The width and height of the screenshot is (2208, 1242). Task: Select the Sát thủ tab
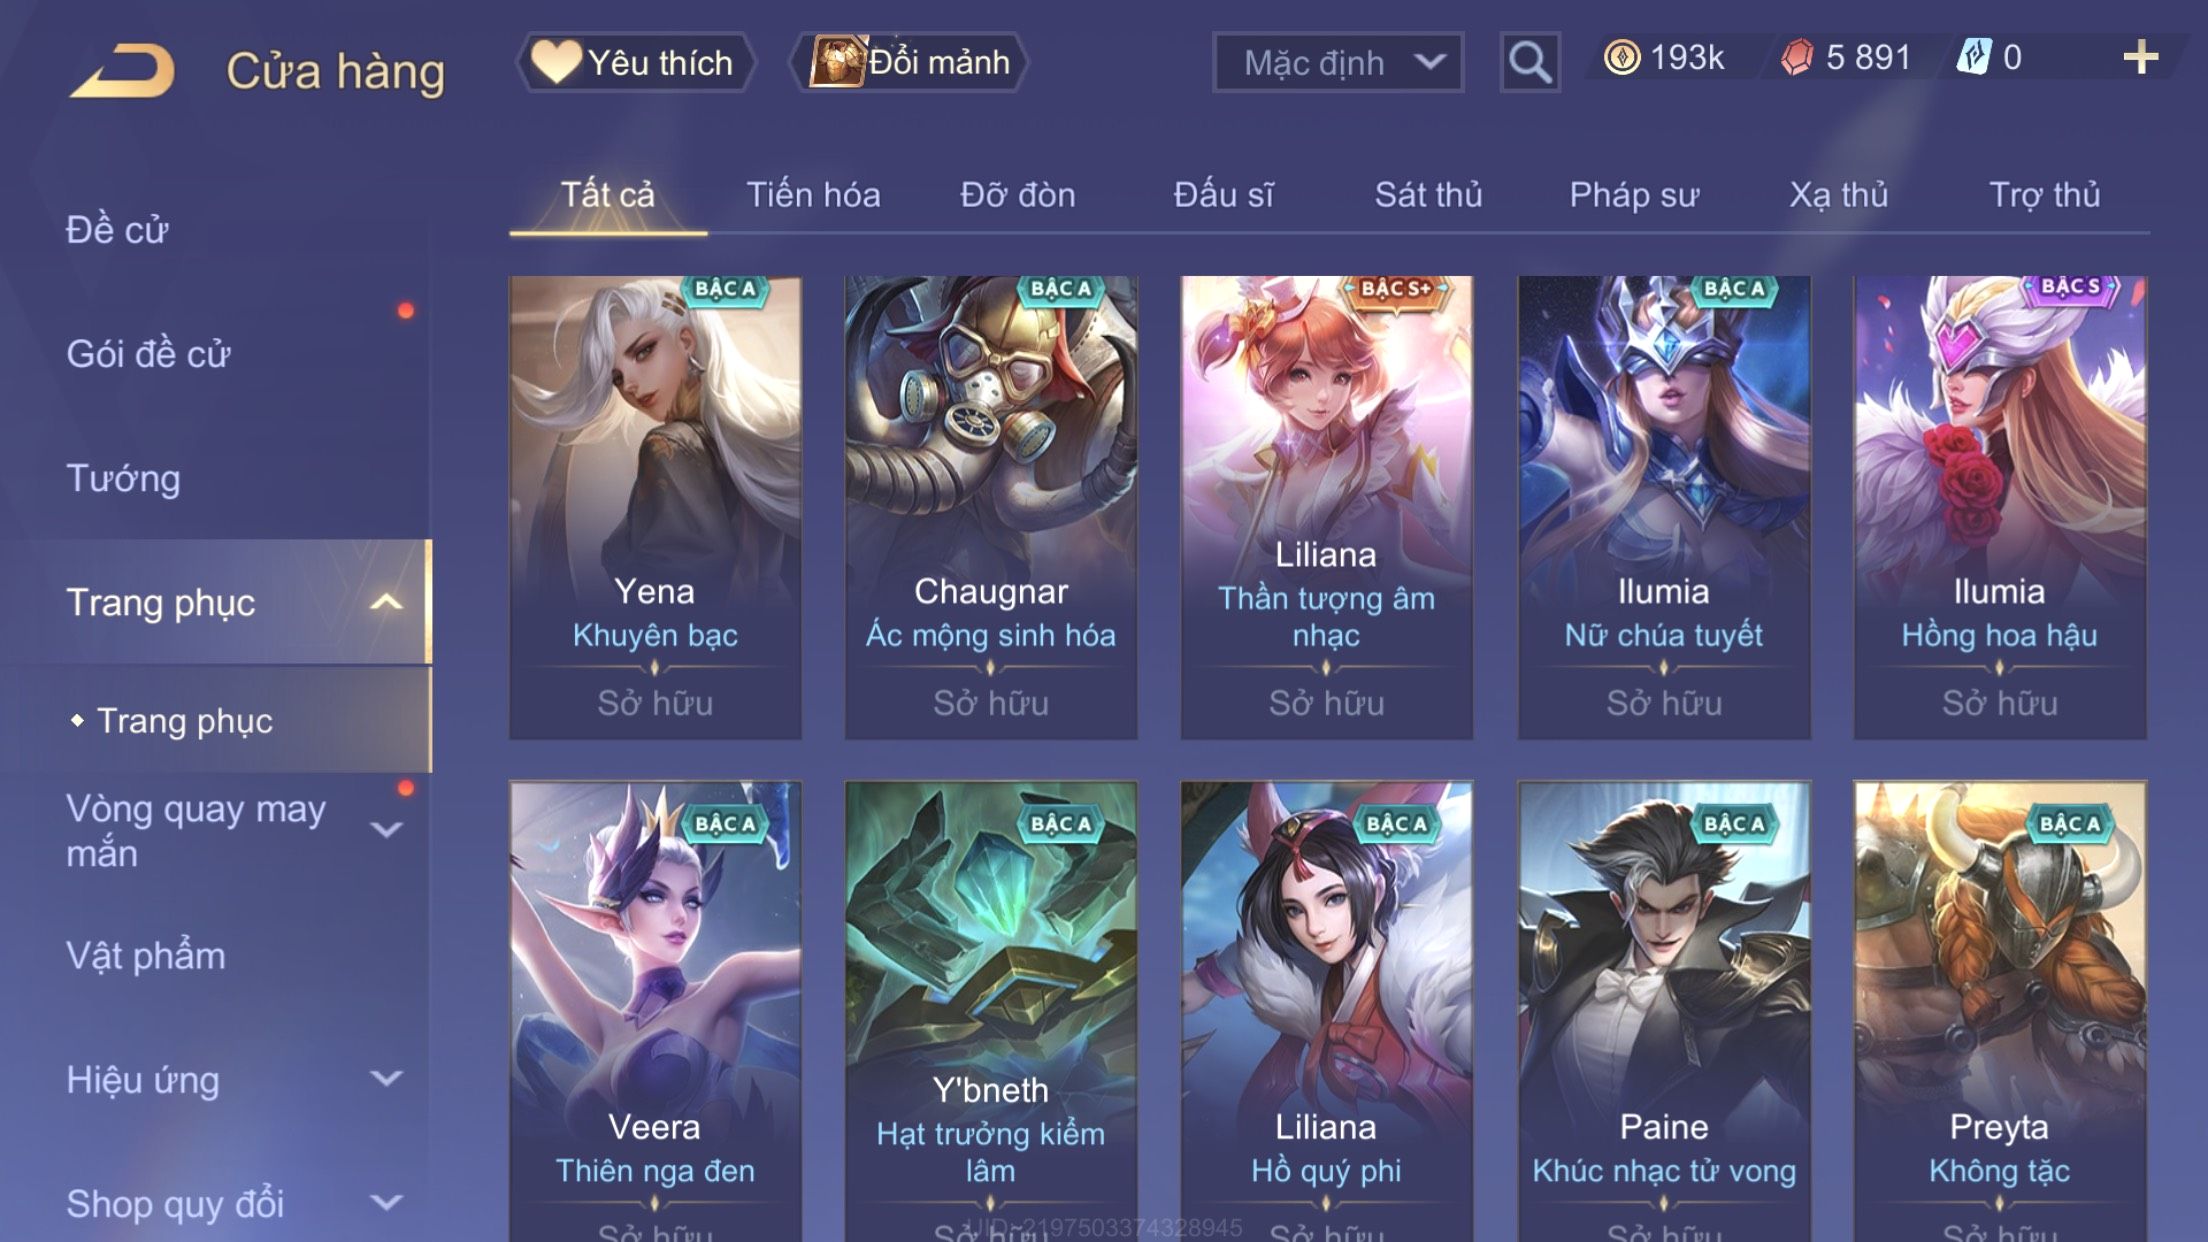pyautogui.click(x=1428, y=195)
